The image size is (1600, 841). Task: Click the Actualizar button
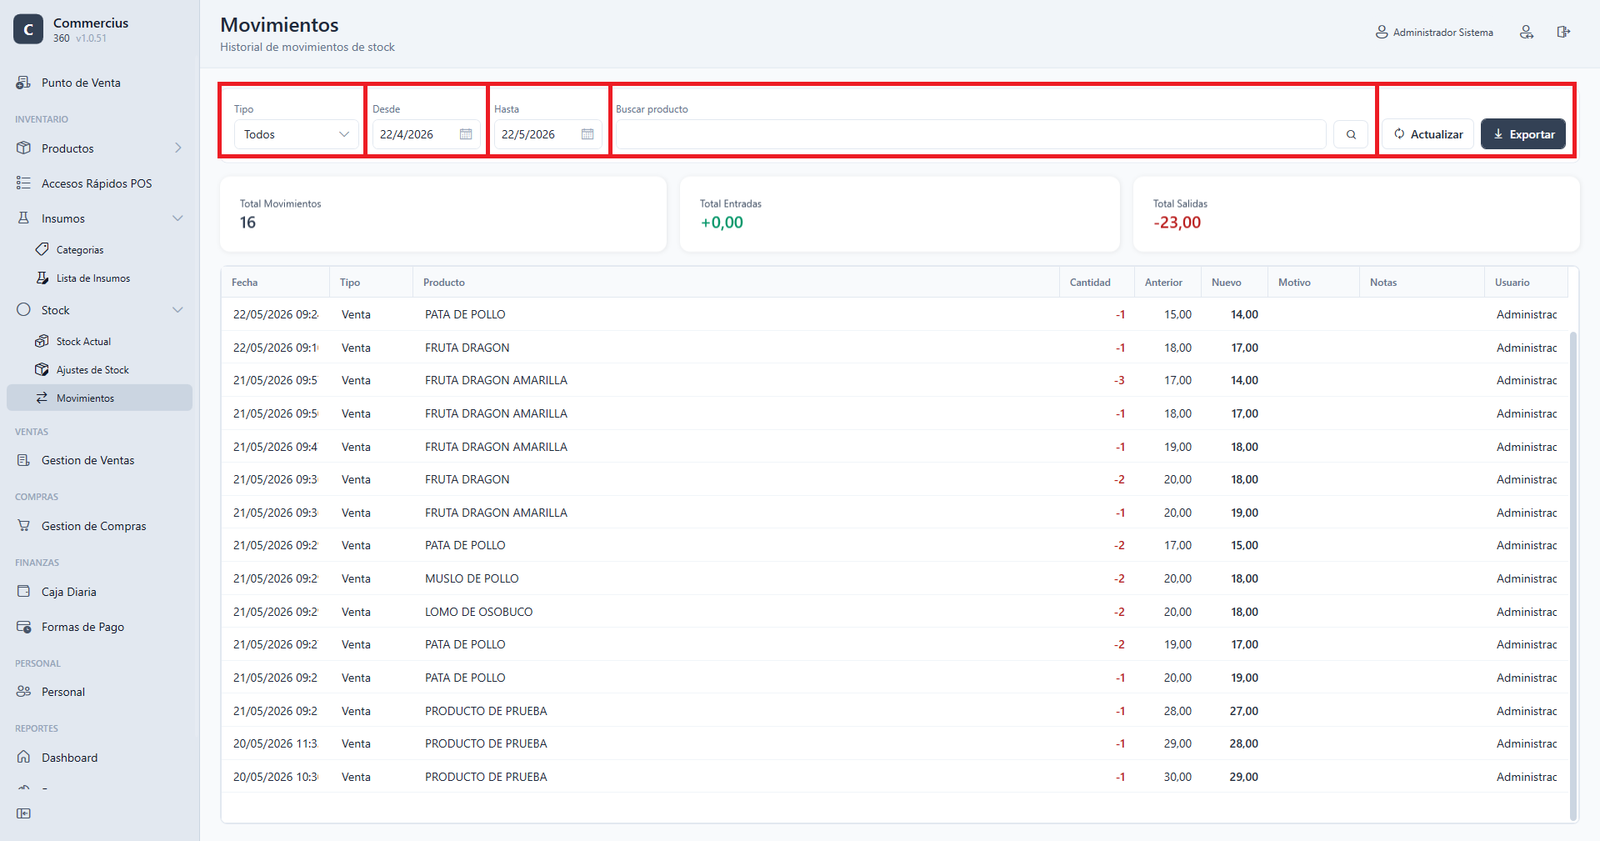pyautogui.click(x=1428, y=134)
